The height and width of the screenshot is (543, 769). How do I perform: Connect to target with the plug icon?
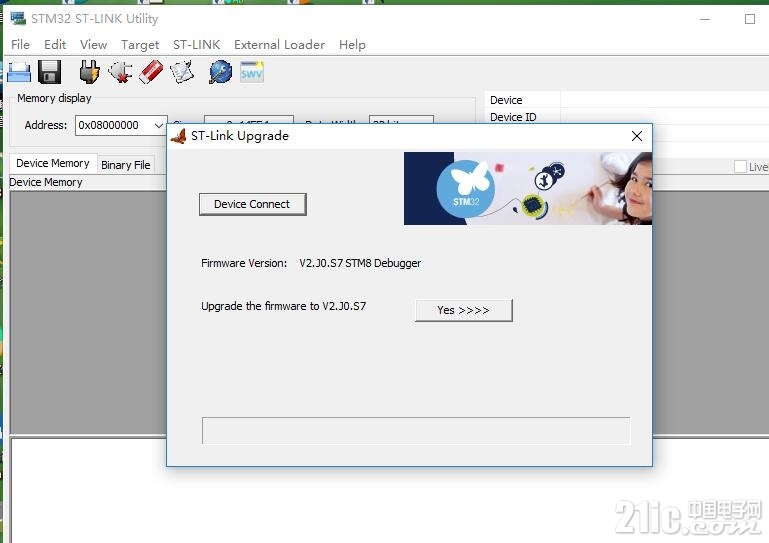(x=89, y=72)
